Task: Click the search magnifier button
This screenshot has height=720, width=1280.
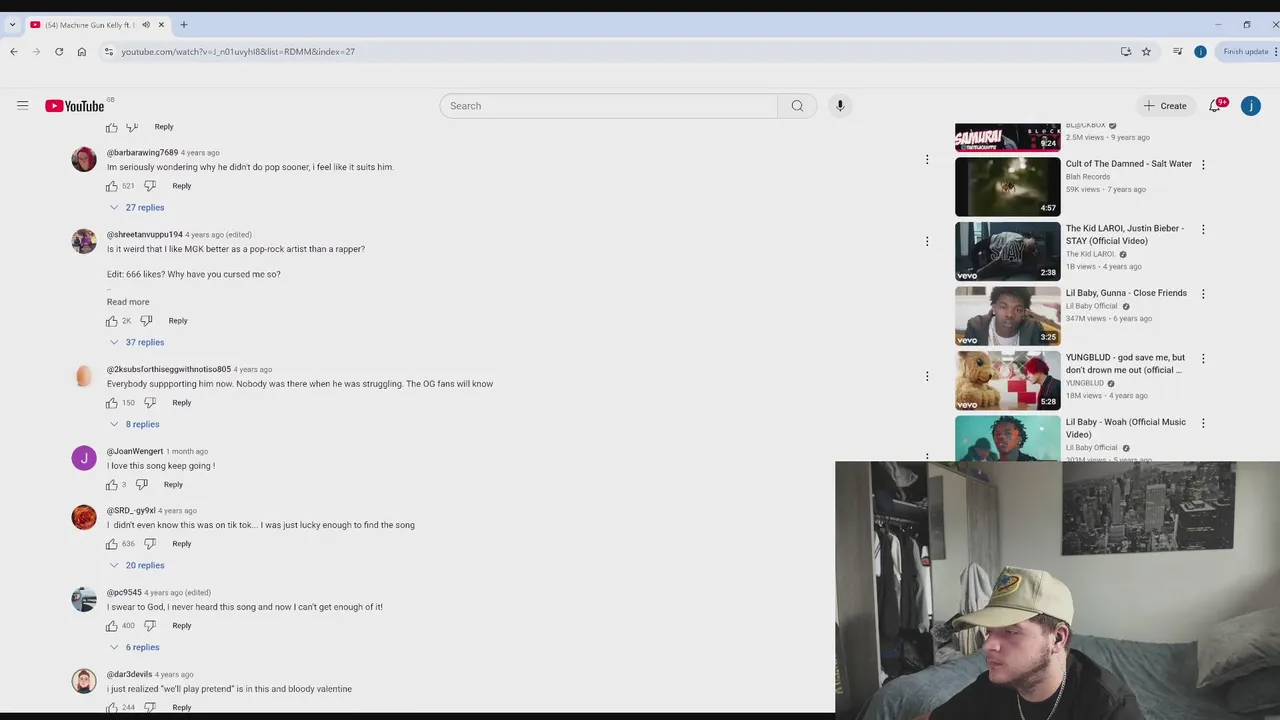Action: [797, 106]
